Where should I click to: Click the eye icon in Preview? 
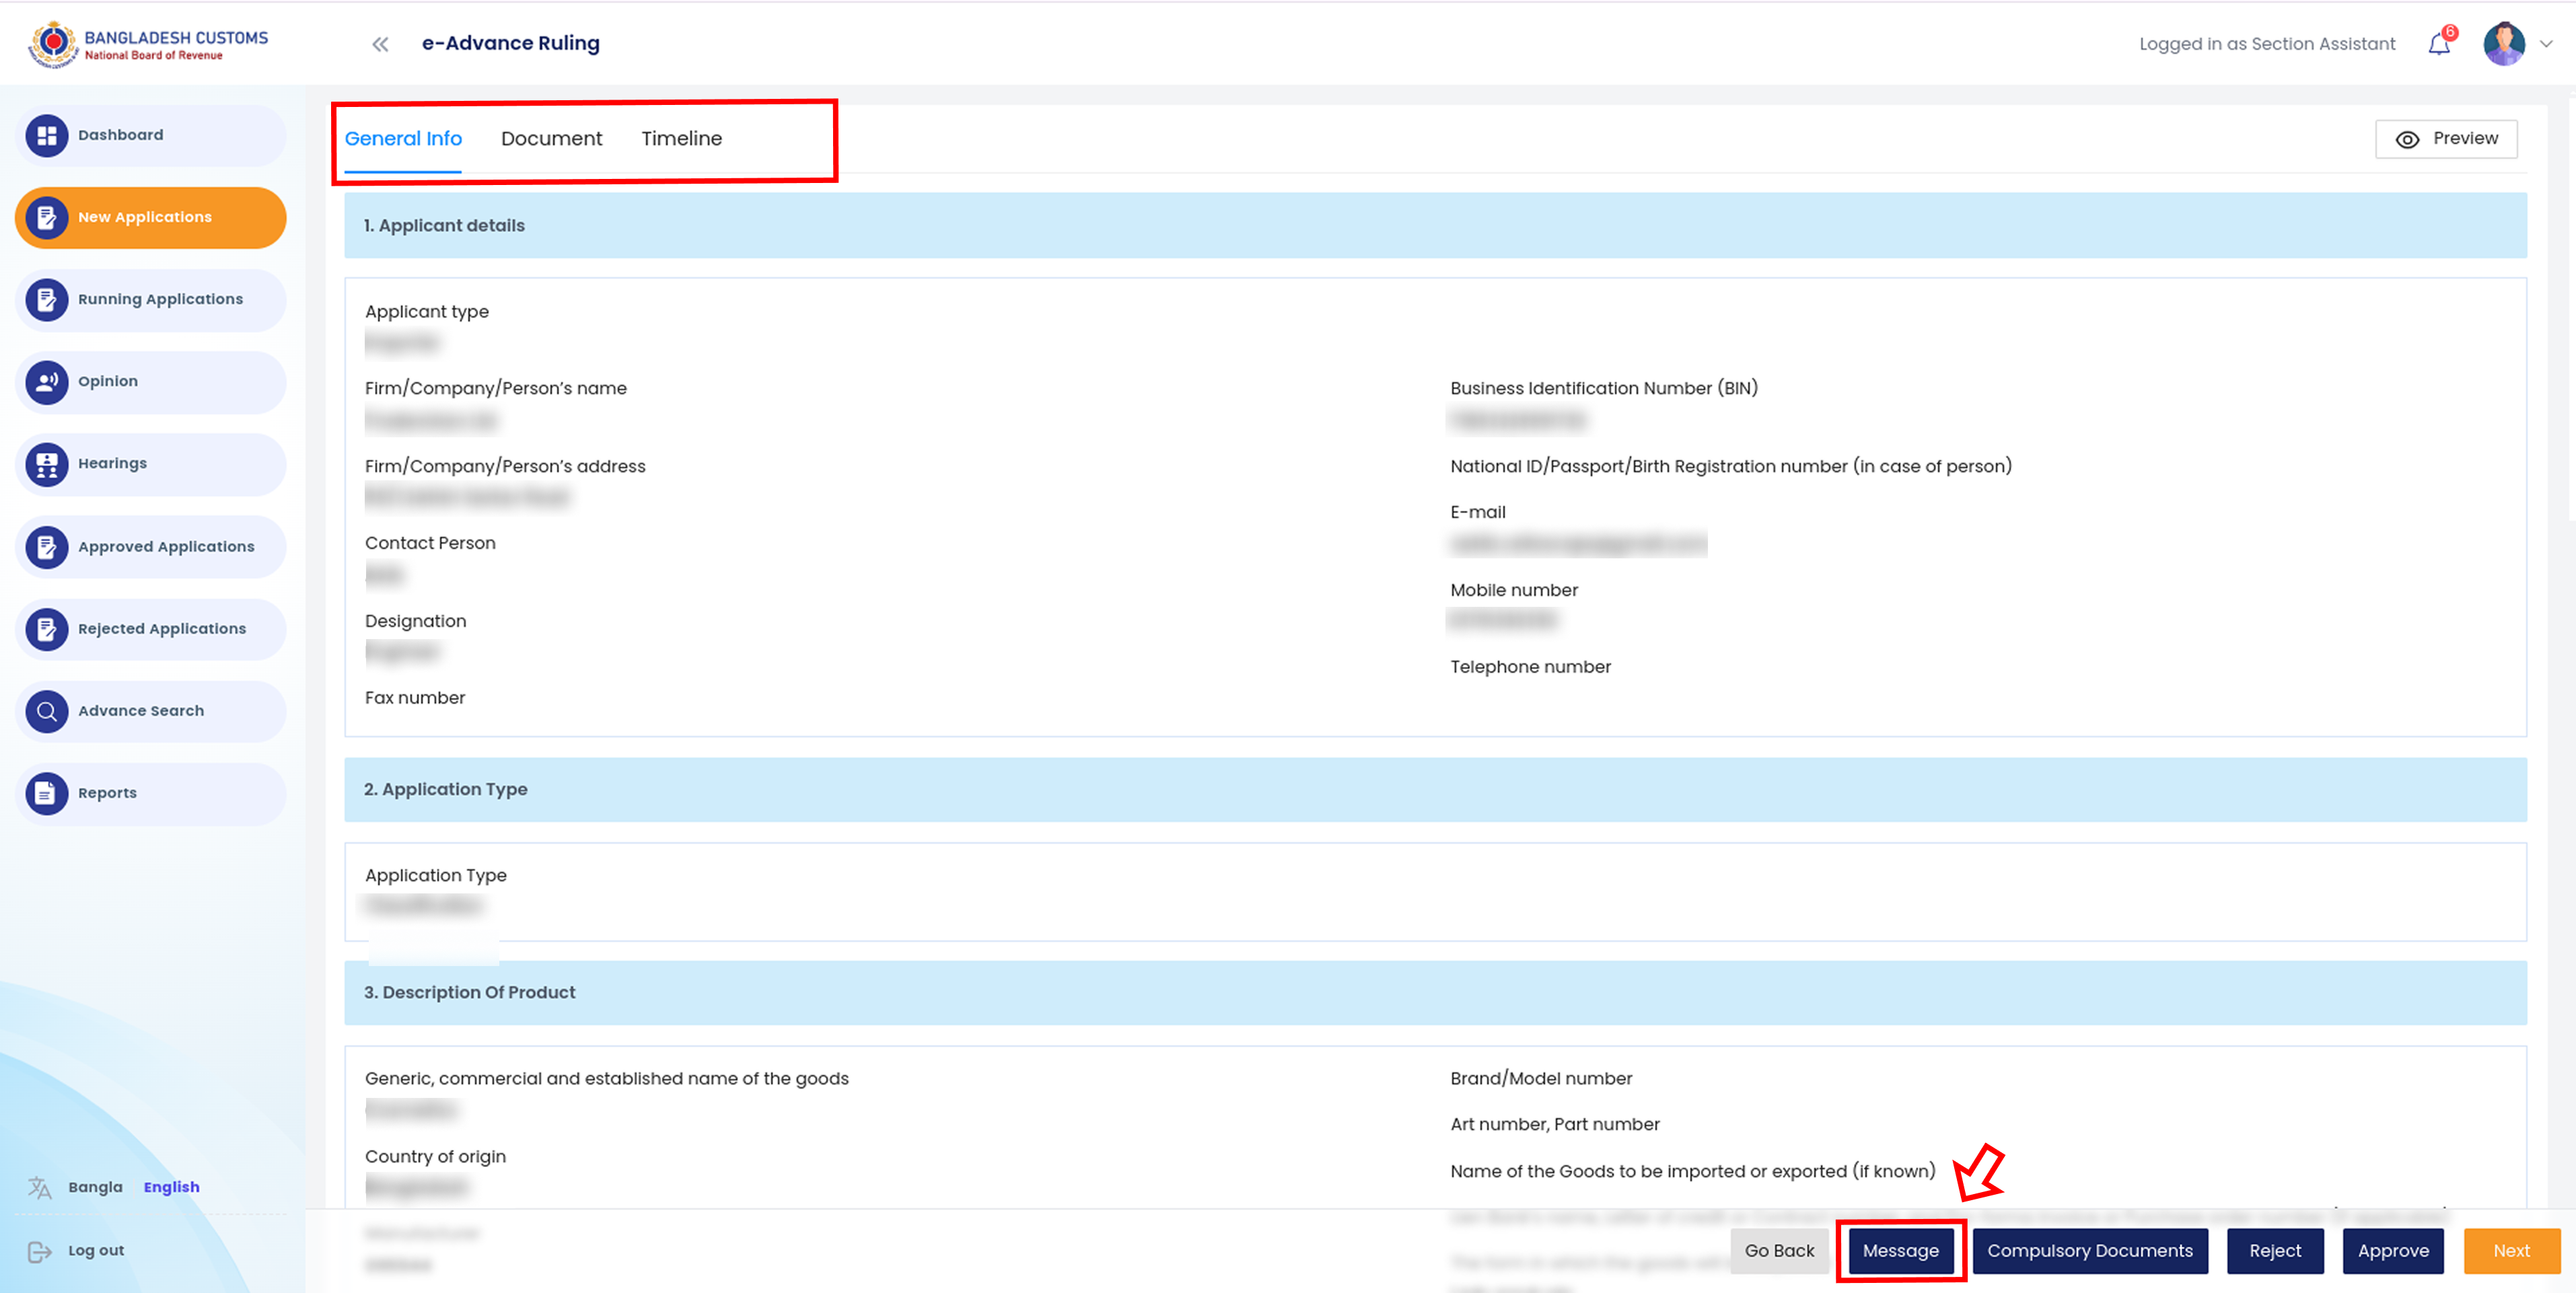(x=2407, y=139)
